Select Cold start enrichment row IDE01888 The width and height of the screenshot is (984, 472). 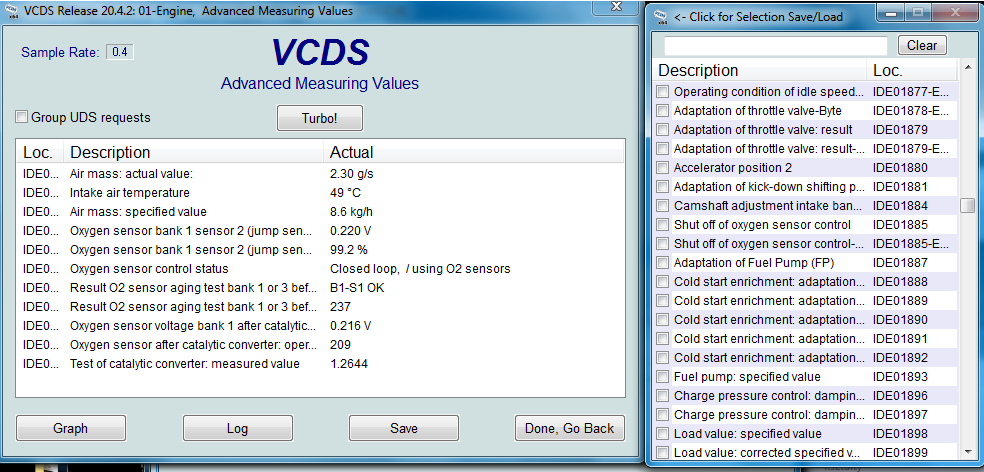(x=806, y=282)
